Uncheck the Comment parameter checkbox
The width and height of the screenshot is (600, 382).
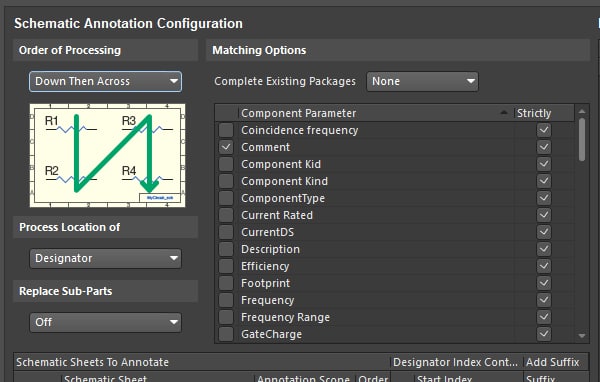[x=226, y=147]
